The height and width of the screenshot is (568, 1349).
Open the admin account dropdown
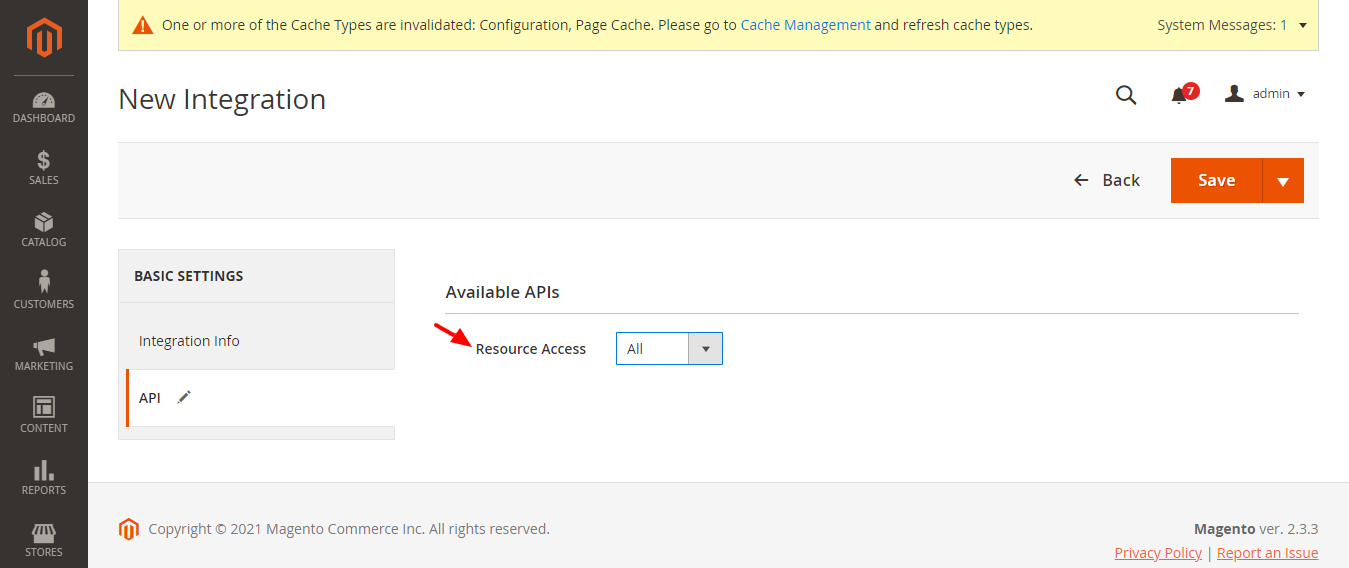(x=1266, y=94)
